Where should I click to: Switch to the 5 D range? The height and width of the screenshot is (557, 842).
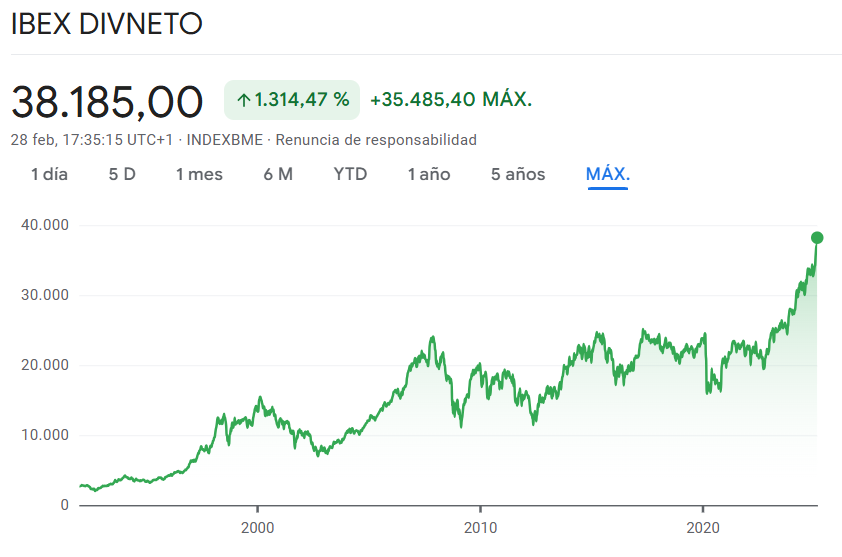[122, 174]
